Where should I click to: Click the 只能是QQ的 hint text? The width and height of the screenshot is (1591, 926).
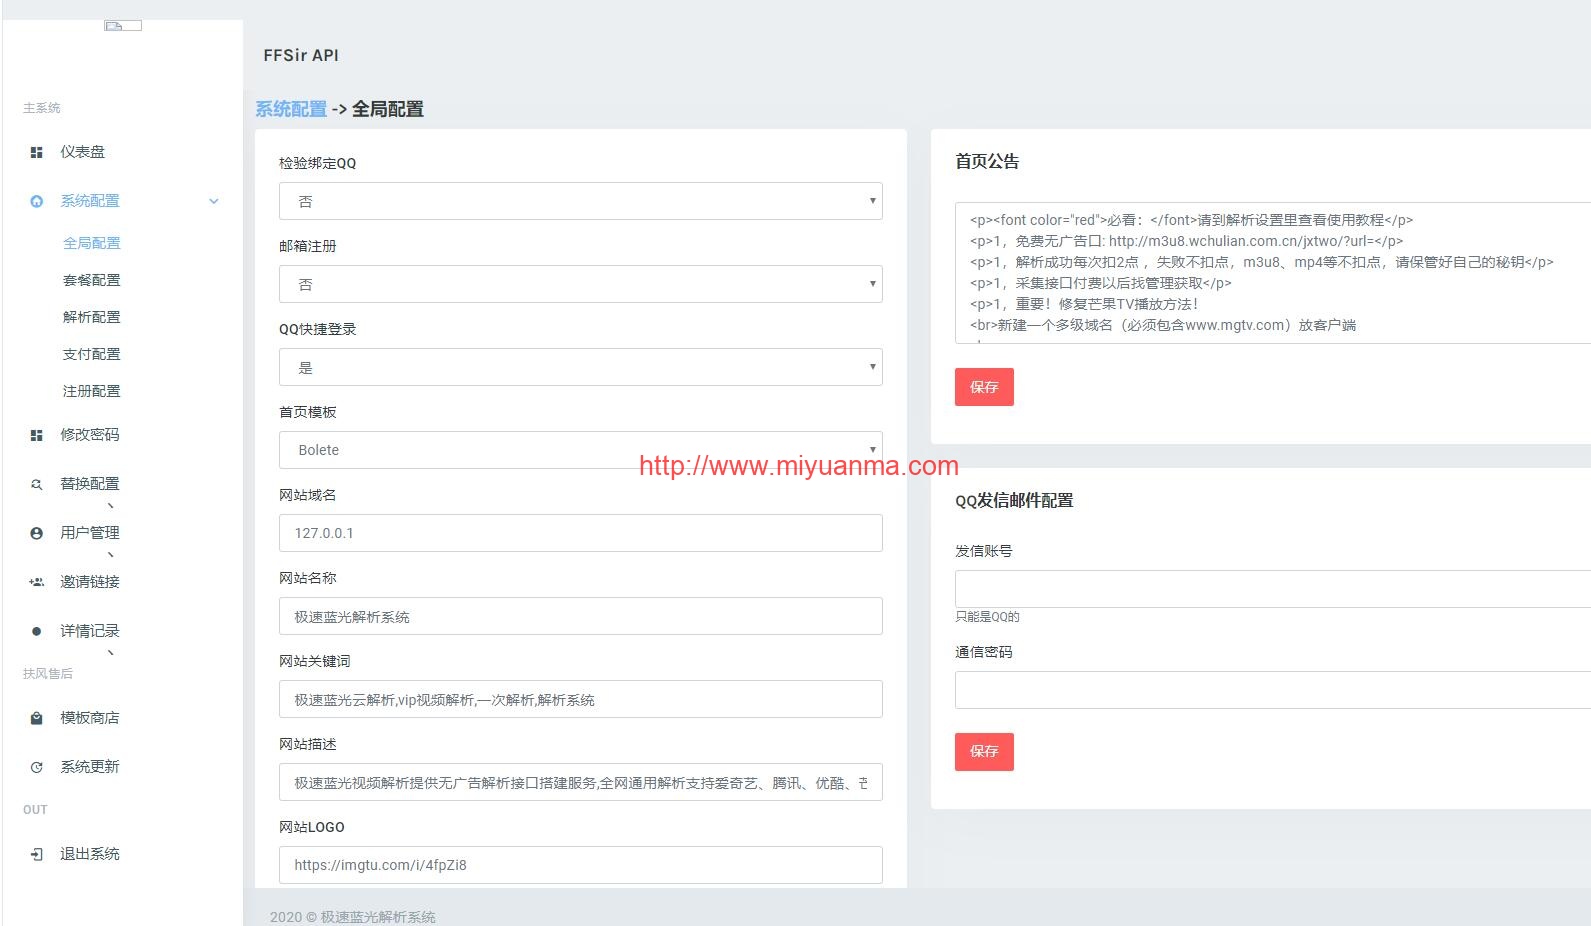pos(987,617)
